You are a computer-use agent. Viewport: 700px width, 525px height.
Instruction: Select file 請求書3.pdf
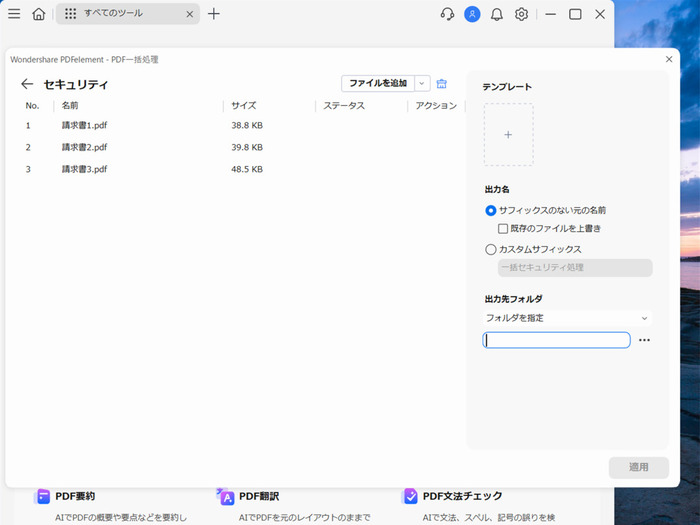84,169
